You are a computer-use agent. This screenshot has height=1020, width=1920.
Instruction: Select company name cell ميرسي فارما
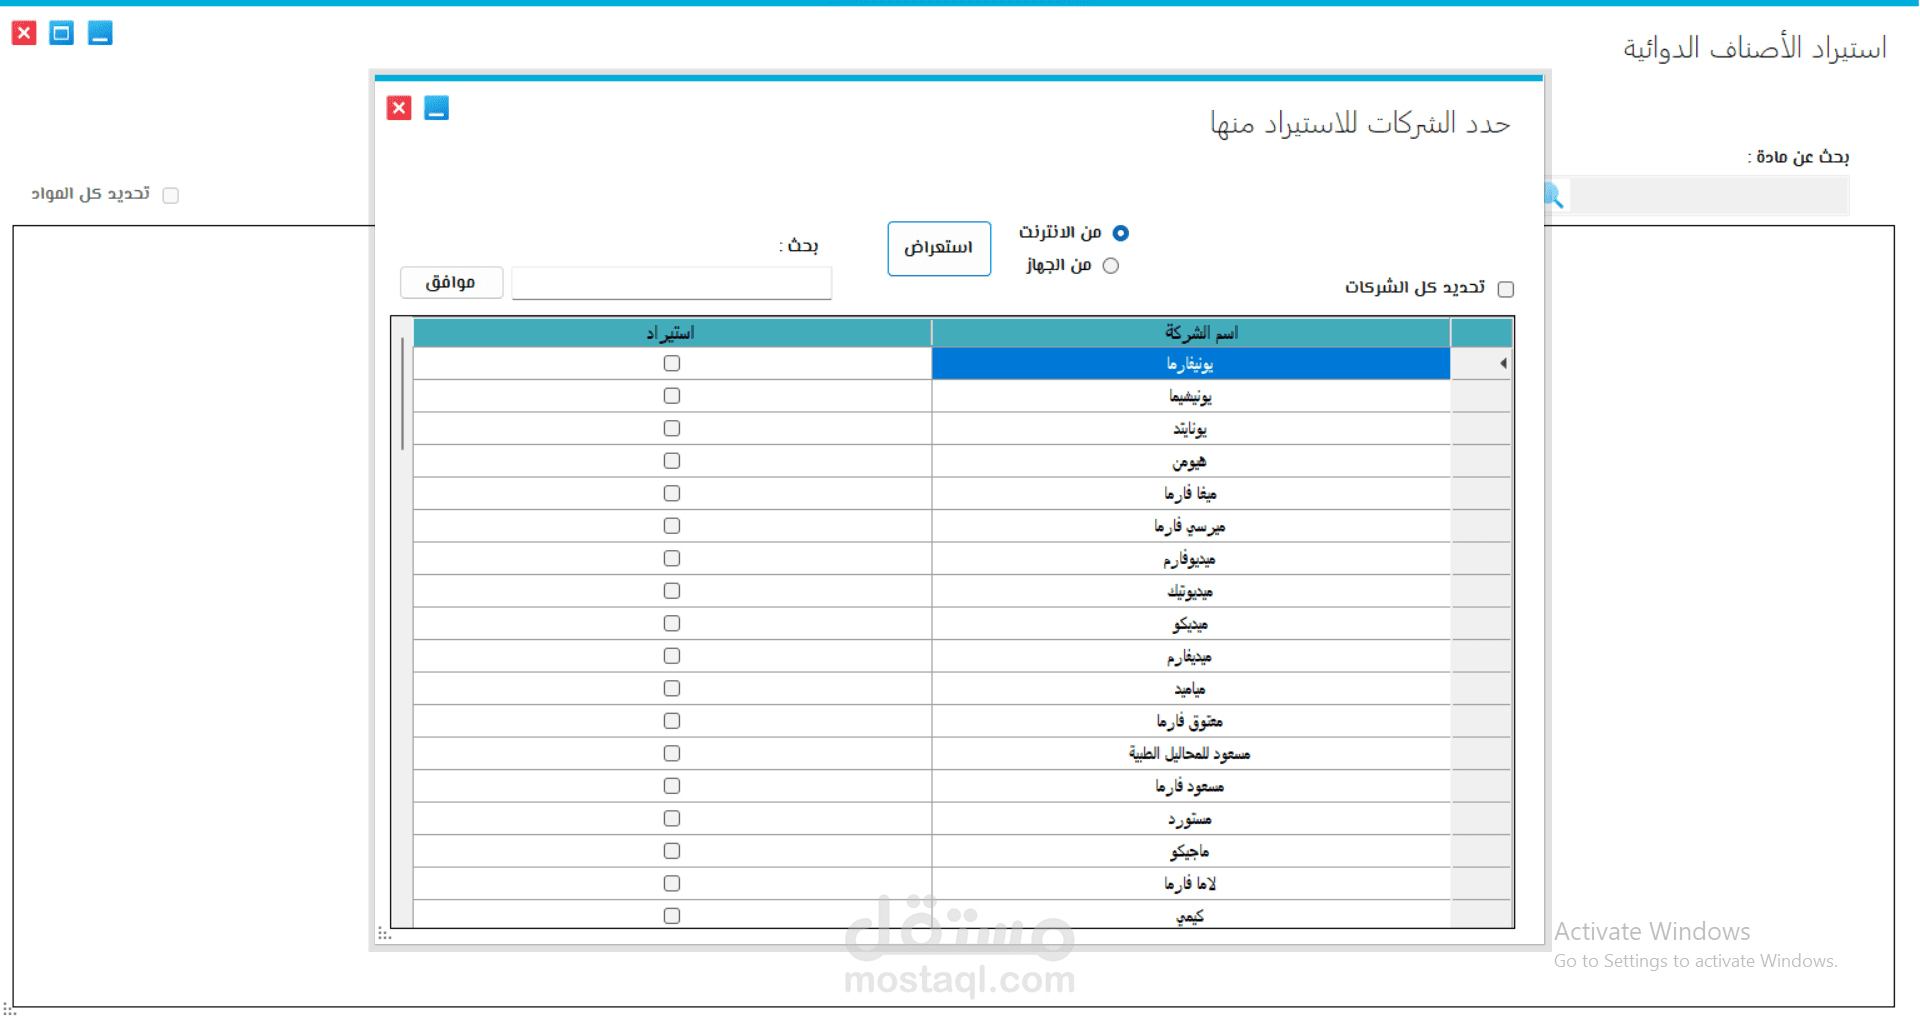[x=1191, y=526]
